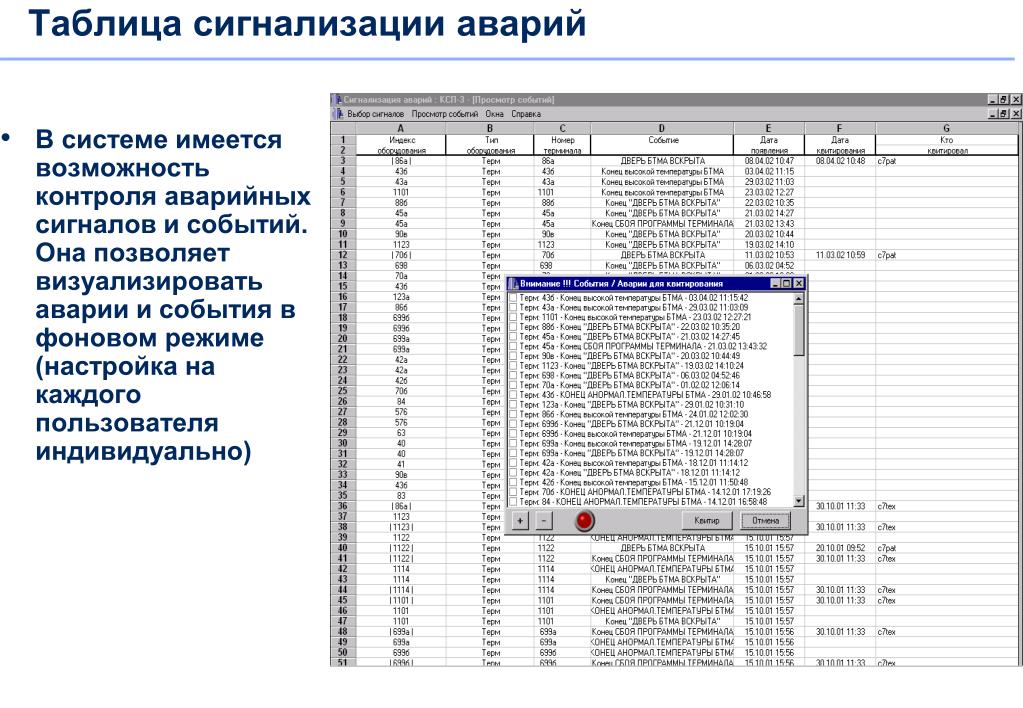Screen dimensions: 1023x708
Task: Click the dialog list scroll-down arrow
Action: click(799, 501)
